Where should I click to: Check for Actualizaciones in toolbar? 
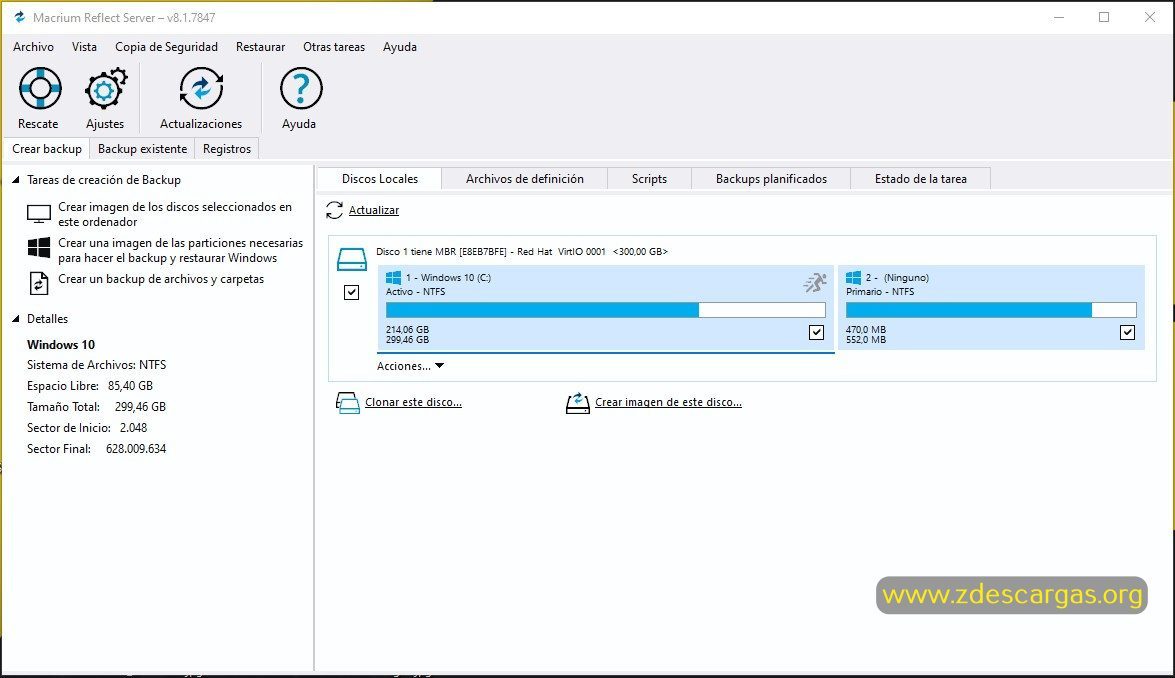201,88
